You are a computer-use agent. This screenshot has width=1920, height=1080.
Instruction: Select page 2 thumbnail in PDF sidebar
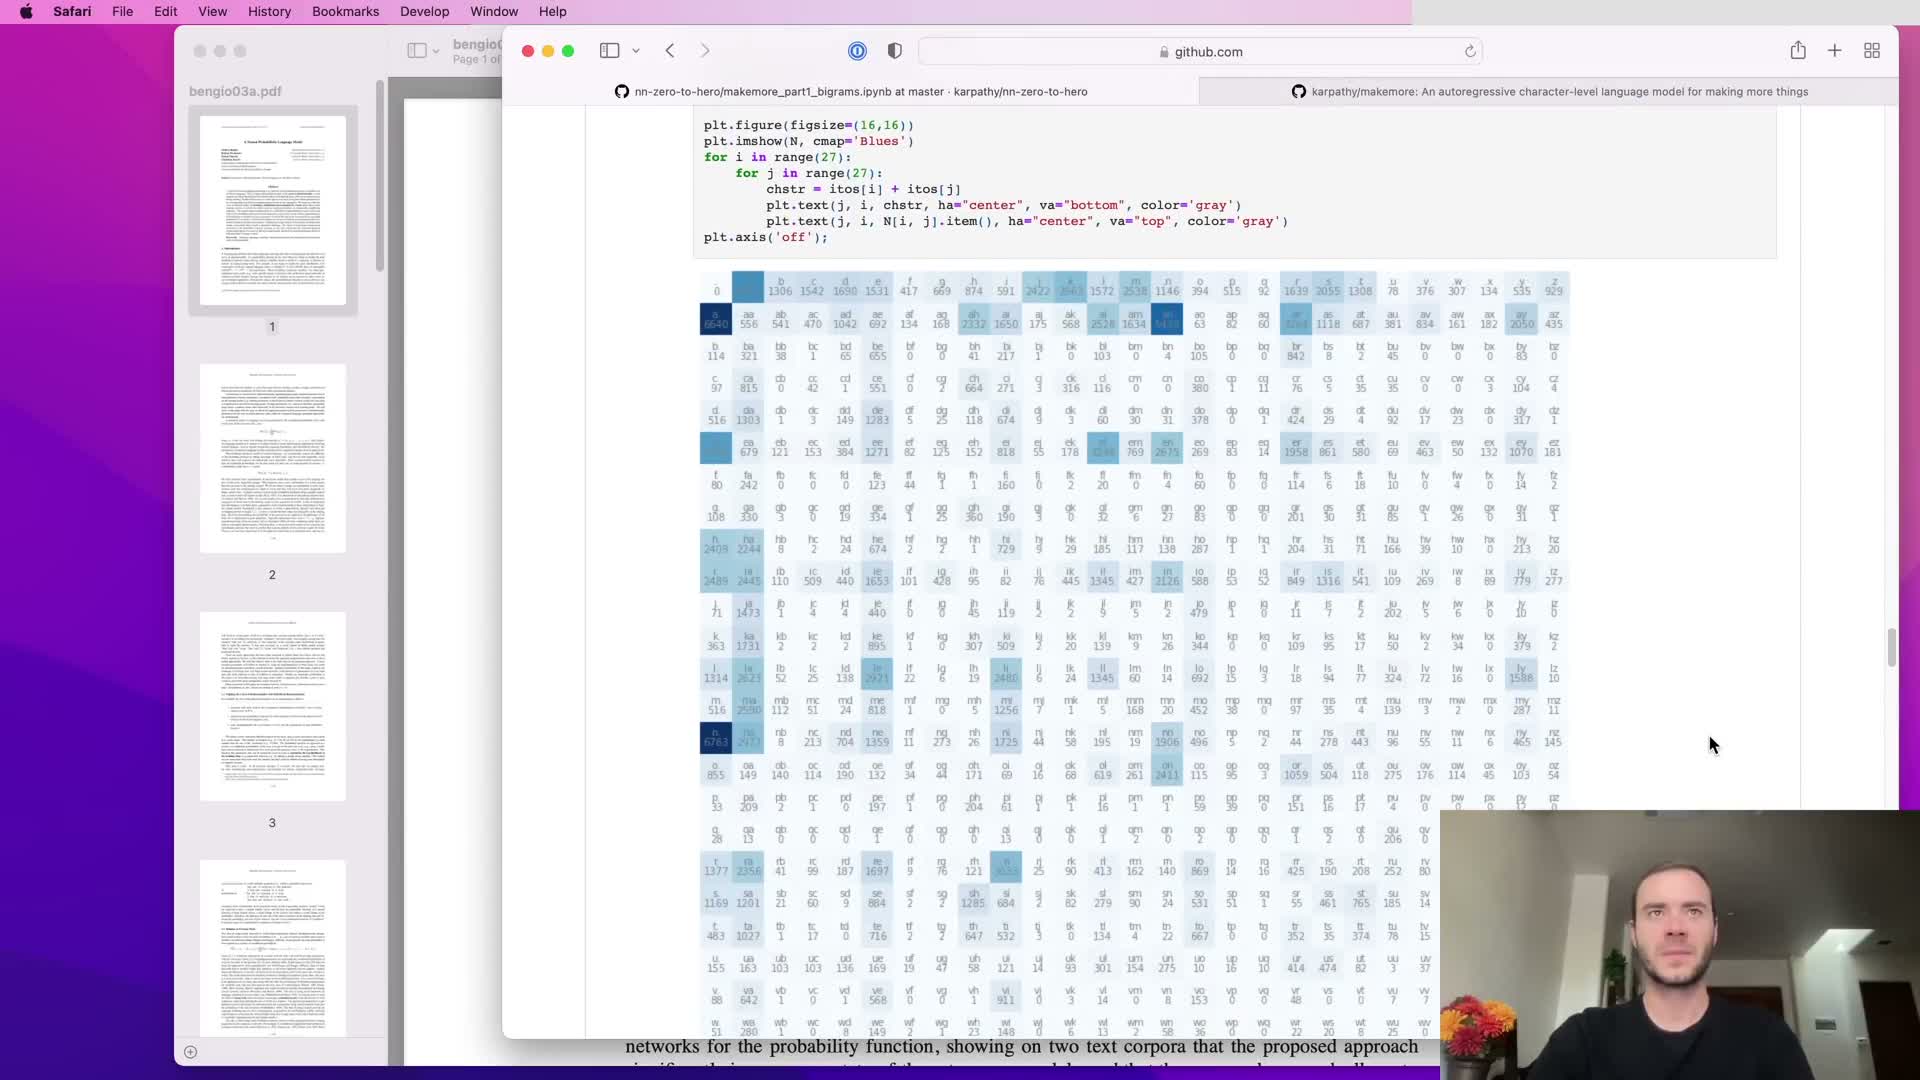click(272, 458)
